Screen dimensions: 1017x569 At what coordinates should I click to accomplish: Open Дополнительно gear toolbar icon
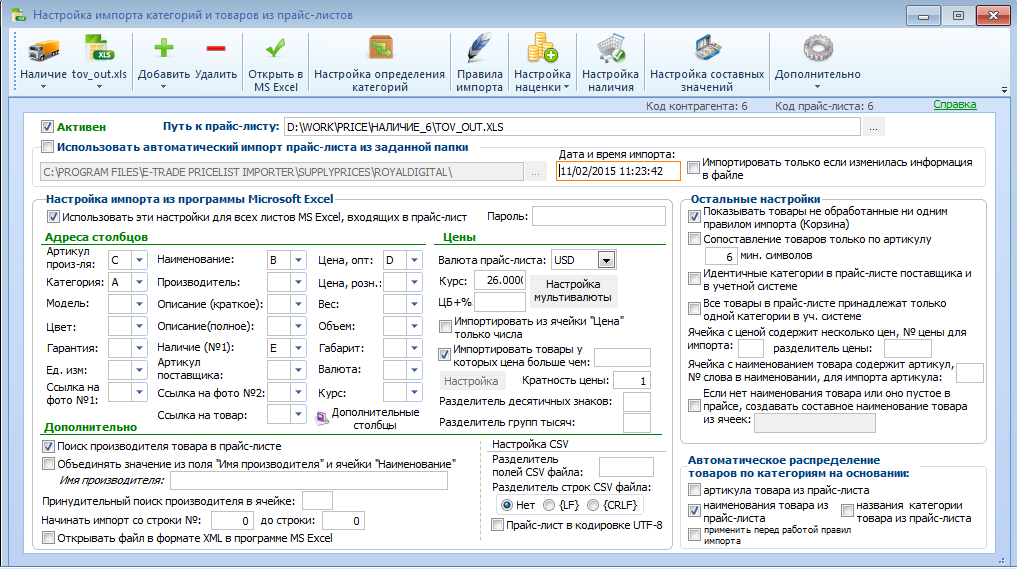[x=817, y=49]
